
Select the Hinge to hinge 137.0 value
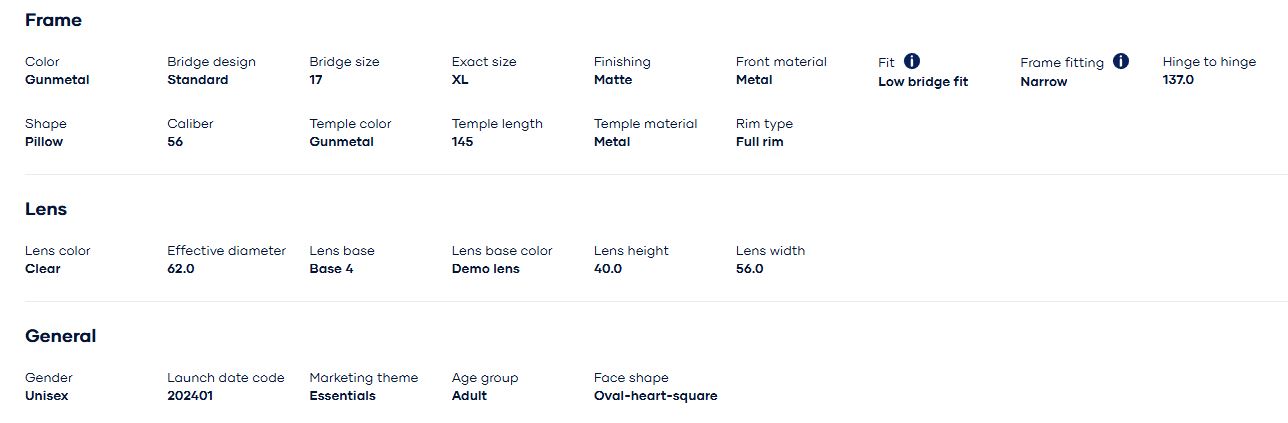1178,80
